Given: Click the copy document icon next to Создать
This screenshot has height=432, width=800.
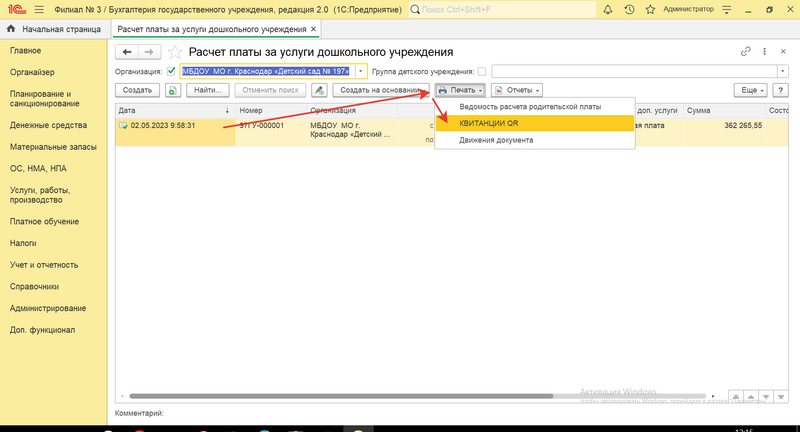Looking at the screenshot, I should pyautogui.click(x=173, y=90).
